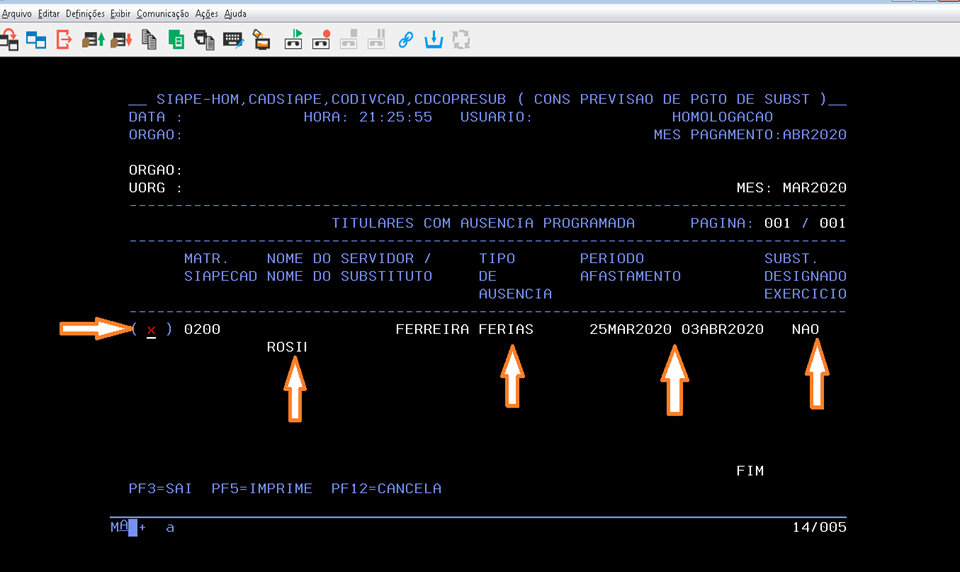
Task: Click NOME DO SERVIDOR column header
Action: [349, 259]
